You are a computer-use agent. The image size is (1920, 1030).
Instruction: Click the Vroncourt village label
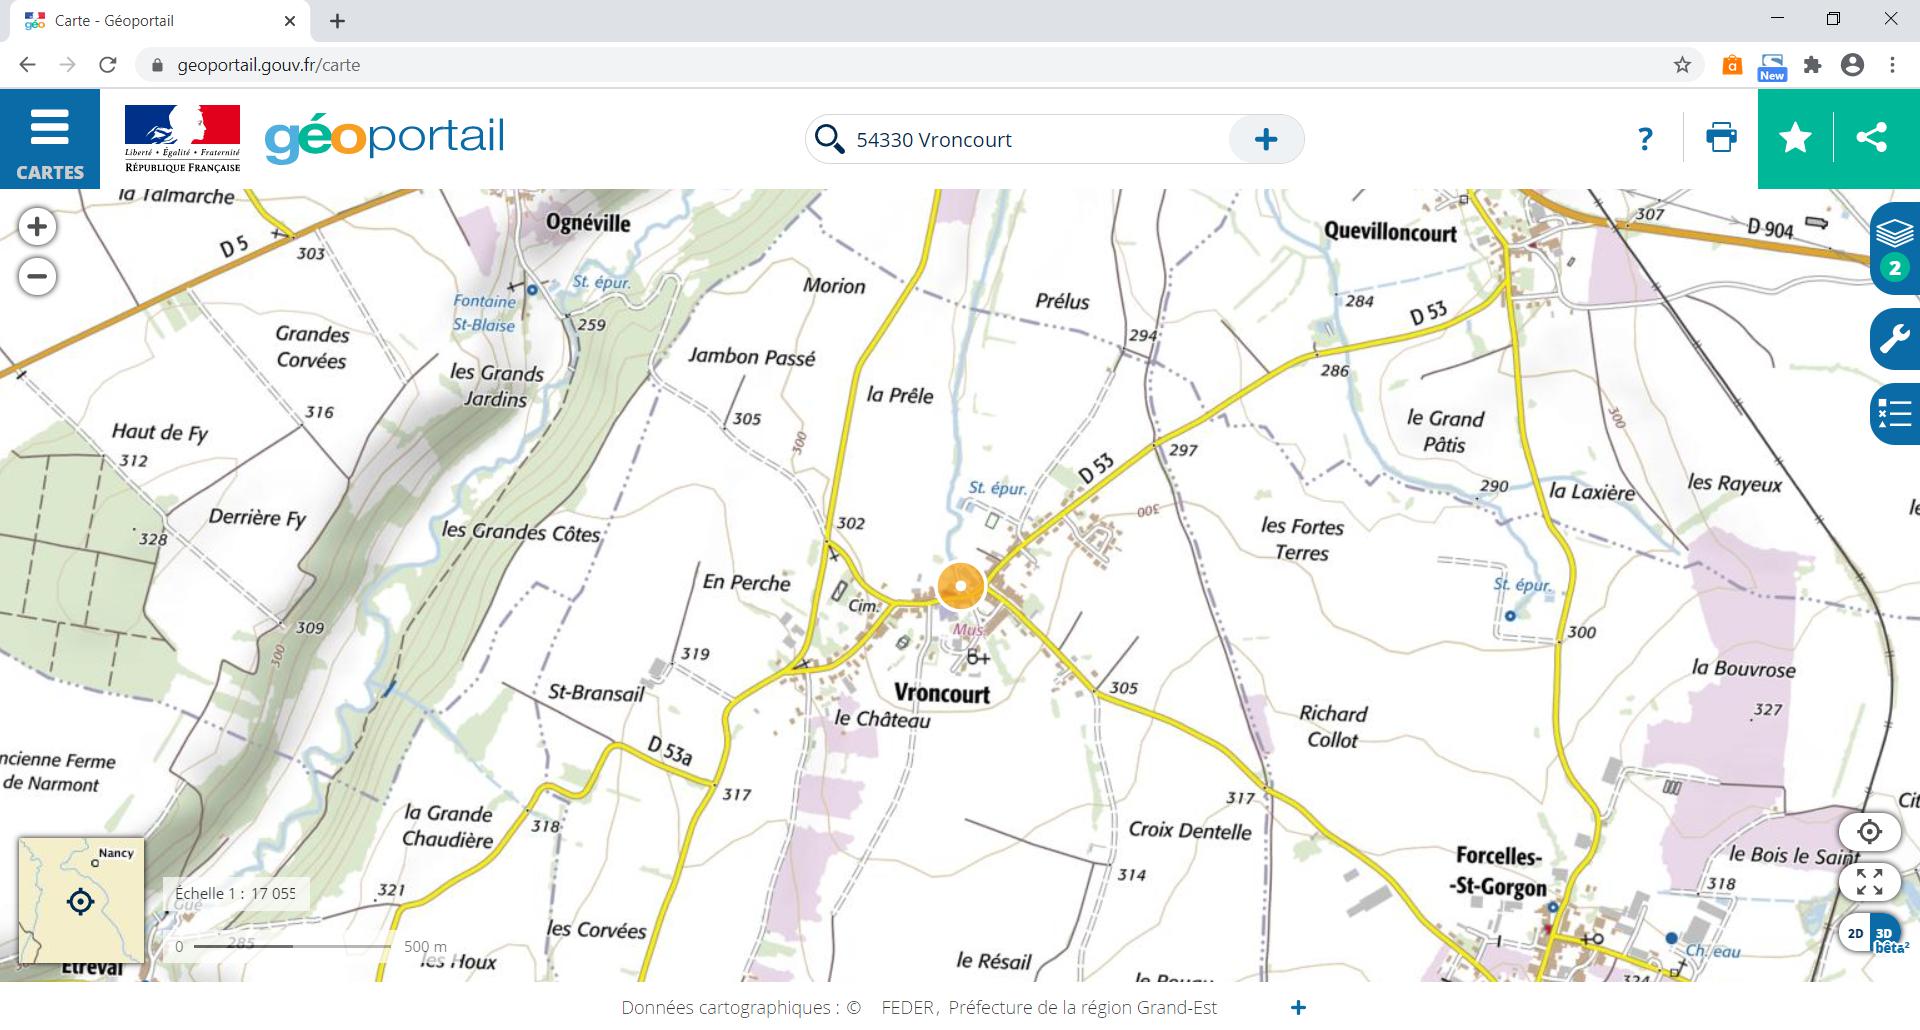(x=941, y=693)
